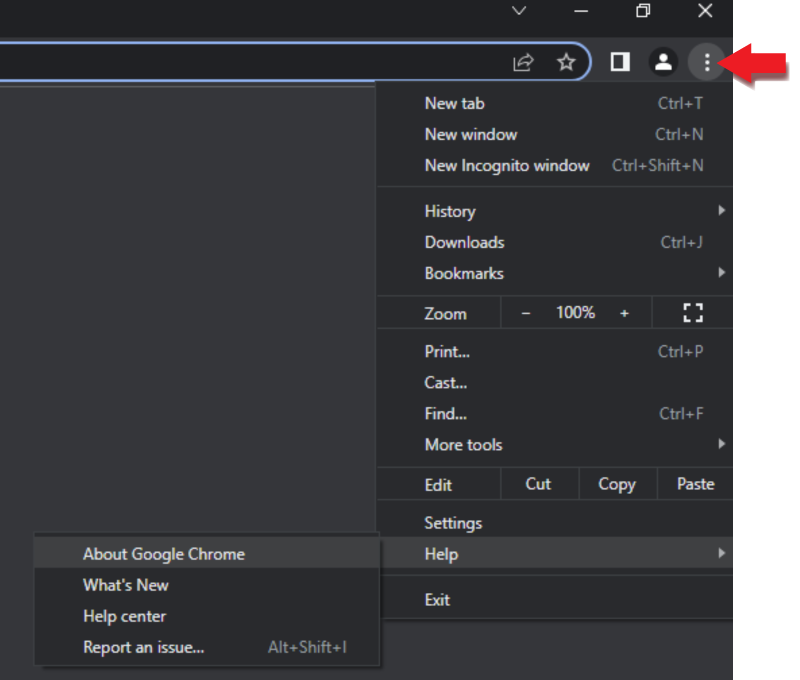Expand the More tools submenu

463,444
